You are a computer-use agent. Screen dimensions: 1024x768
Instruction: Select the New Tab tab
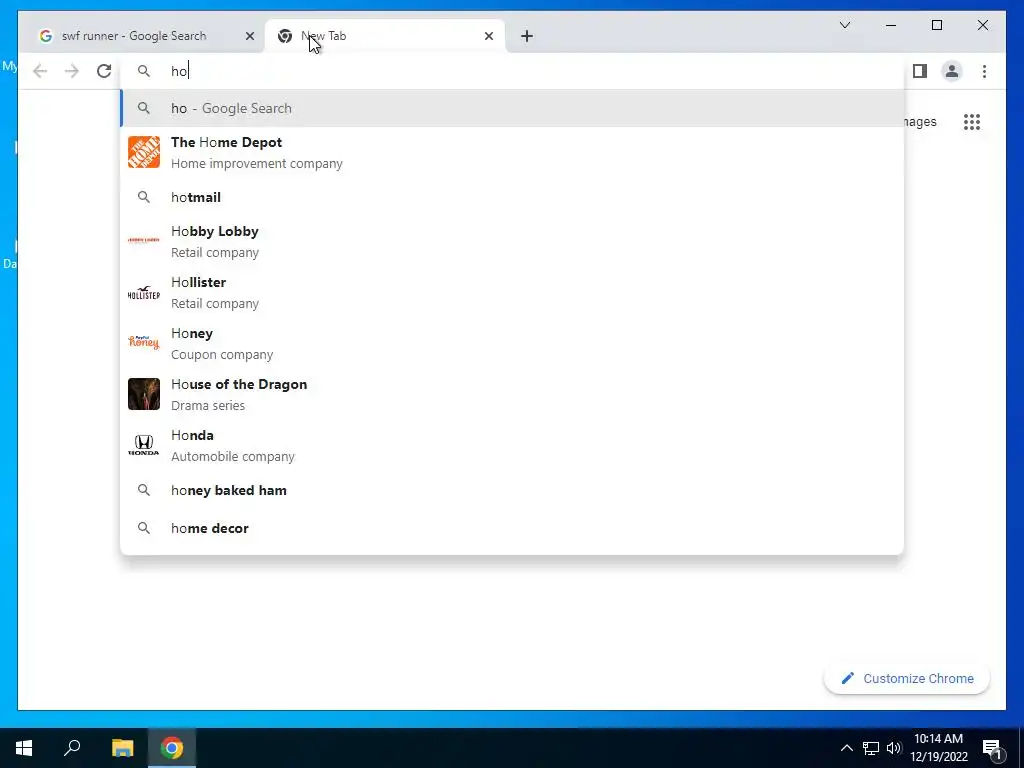(x=385, y=37)
